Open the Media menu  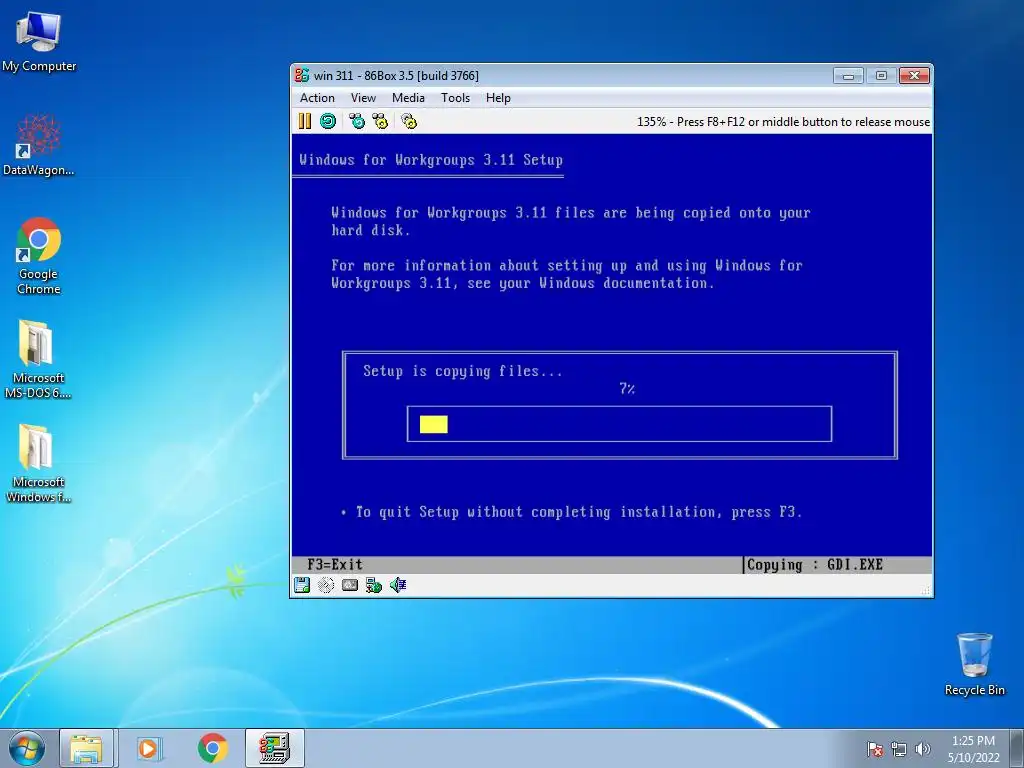click(408, 98)
